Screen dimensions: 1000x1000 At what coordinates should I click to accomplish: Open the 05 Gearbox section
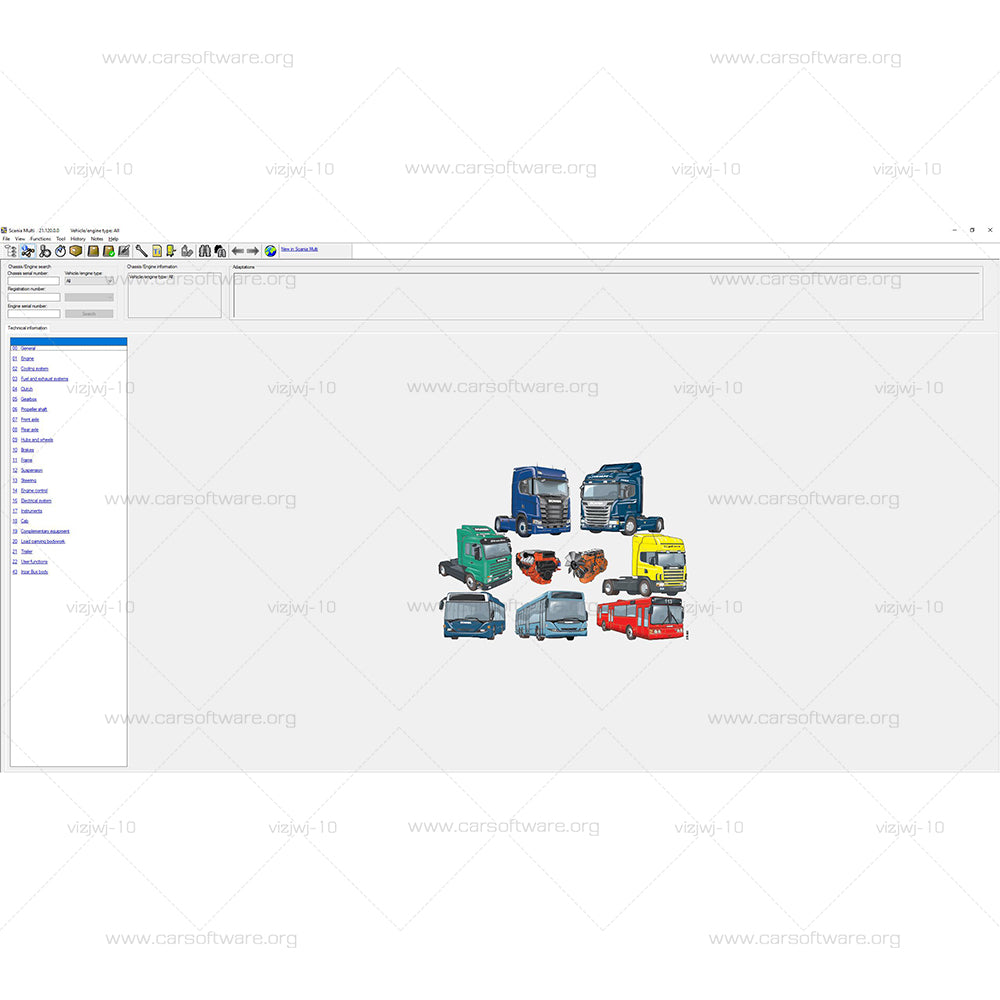coord(25,399)
